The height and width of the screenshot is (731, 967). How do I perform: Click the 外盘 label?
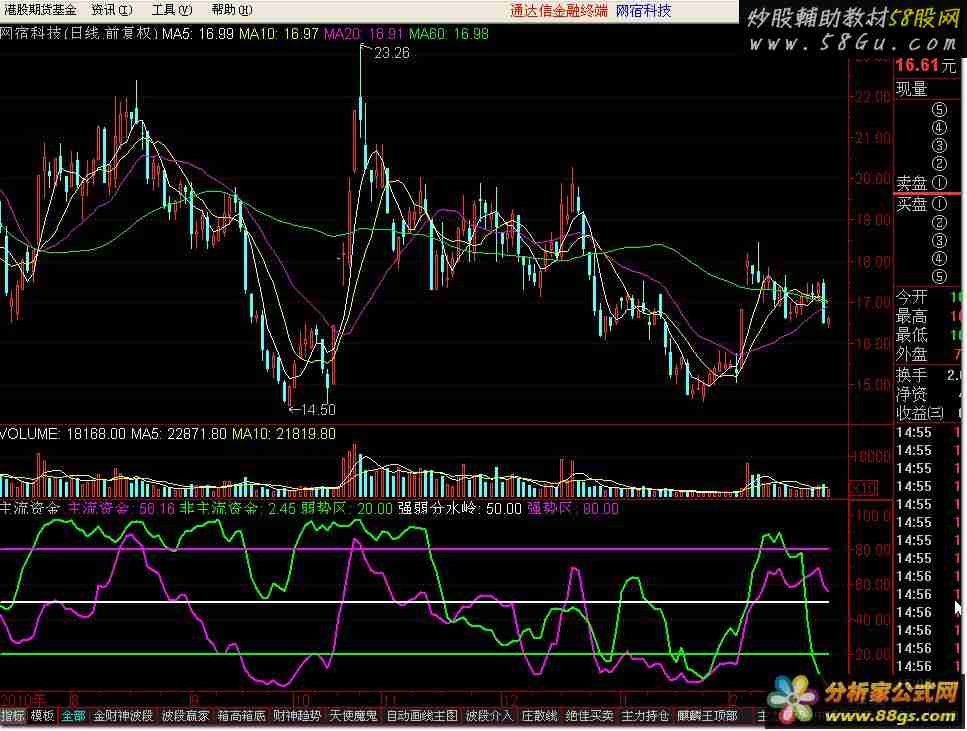click(911, 354)
